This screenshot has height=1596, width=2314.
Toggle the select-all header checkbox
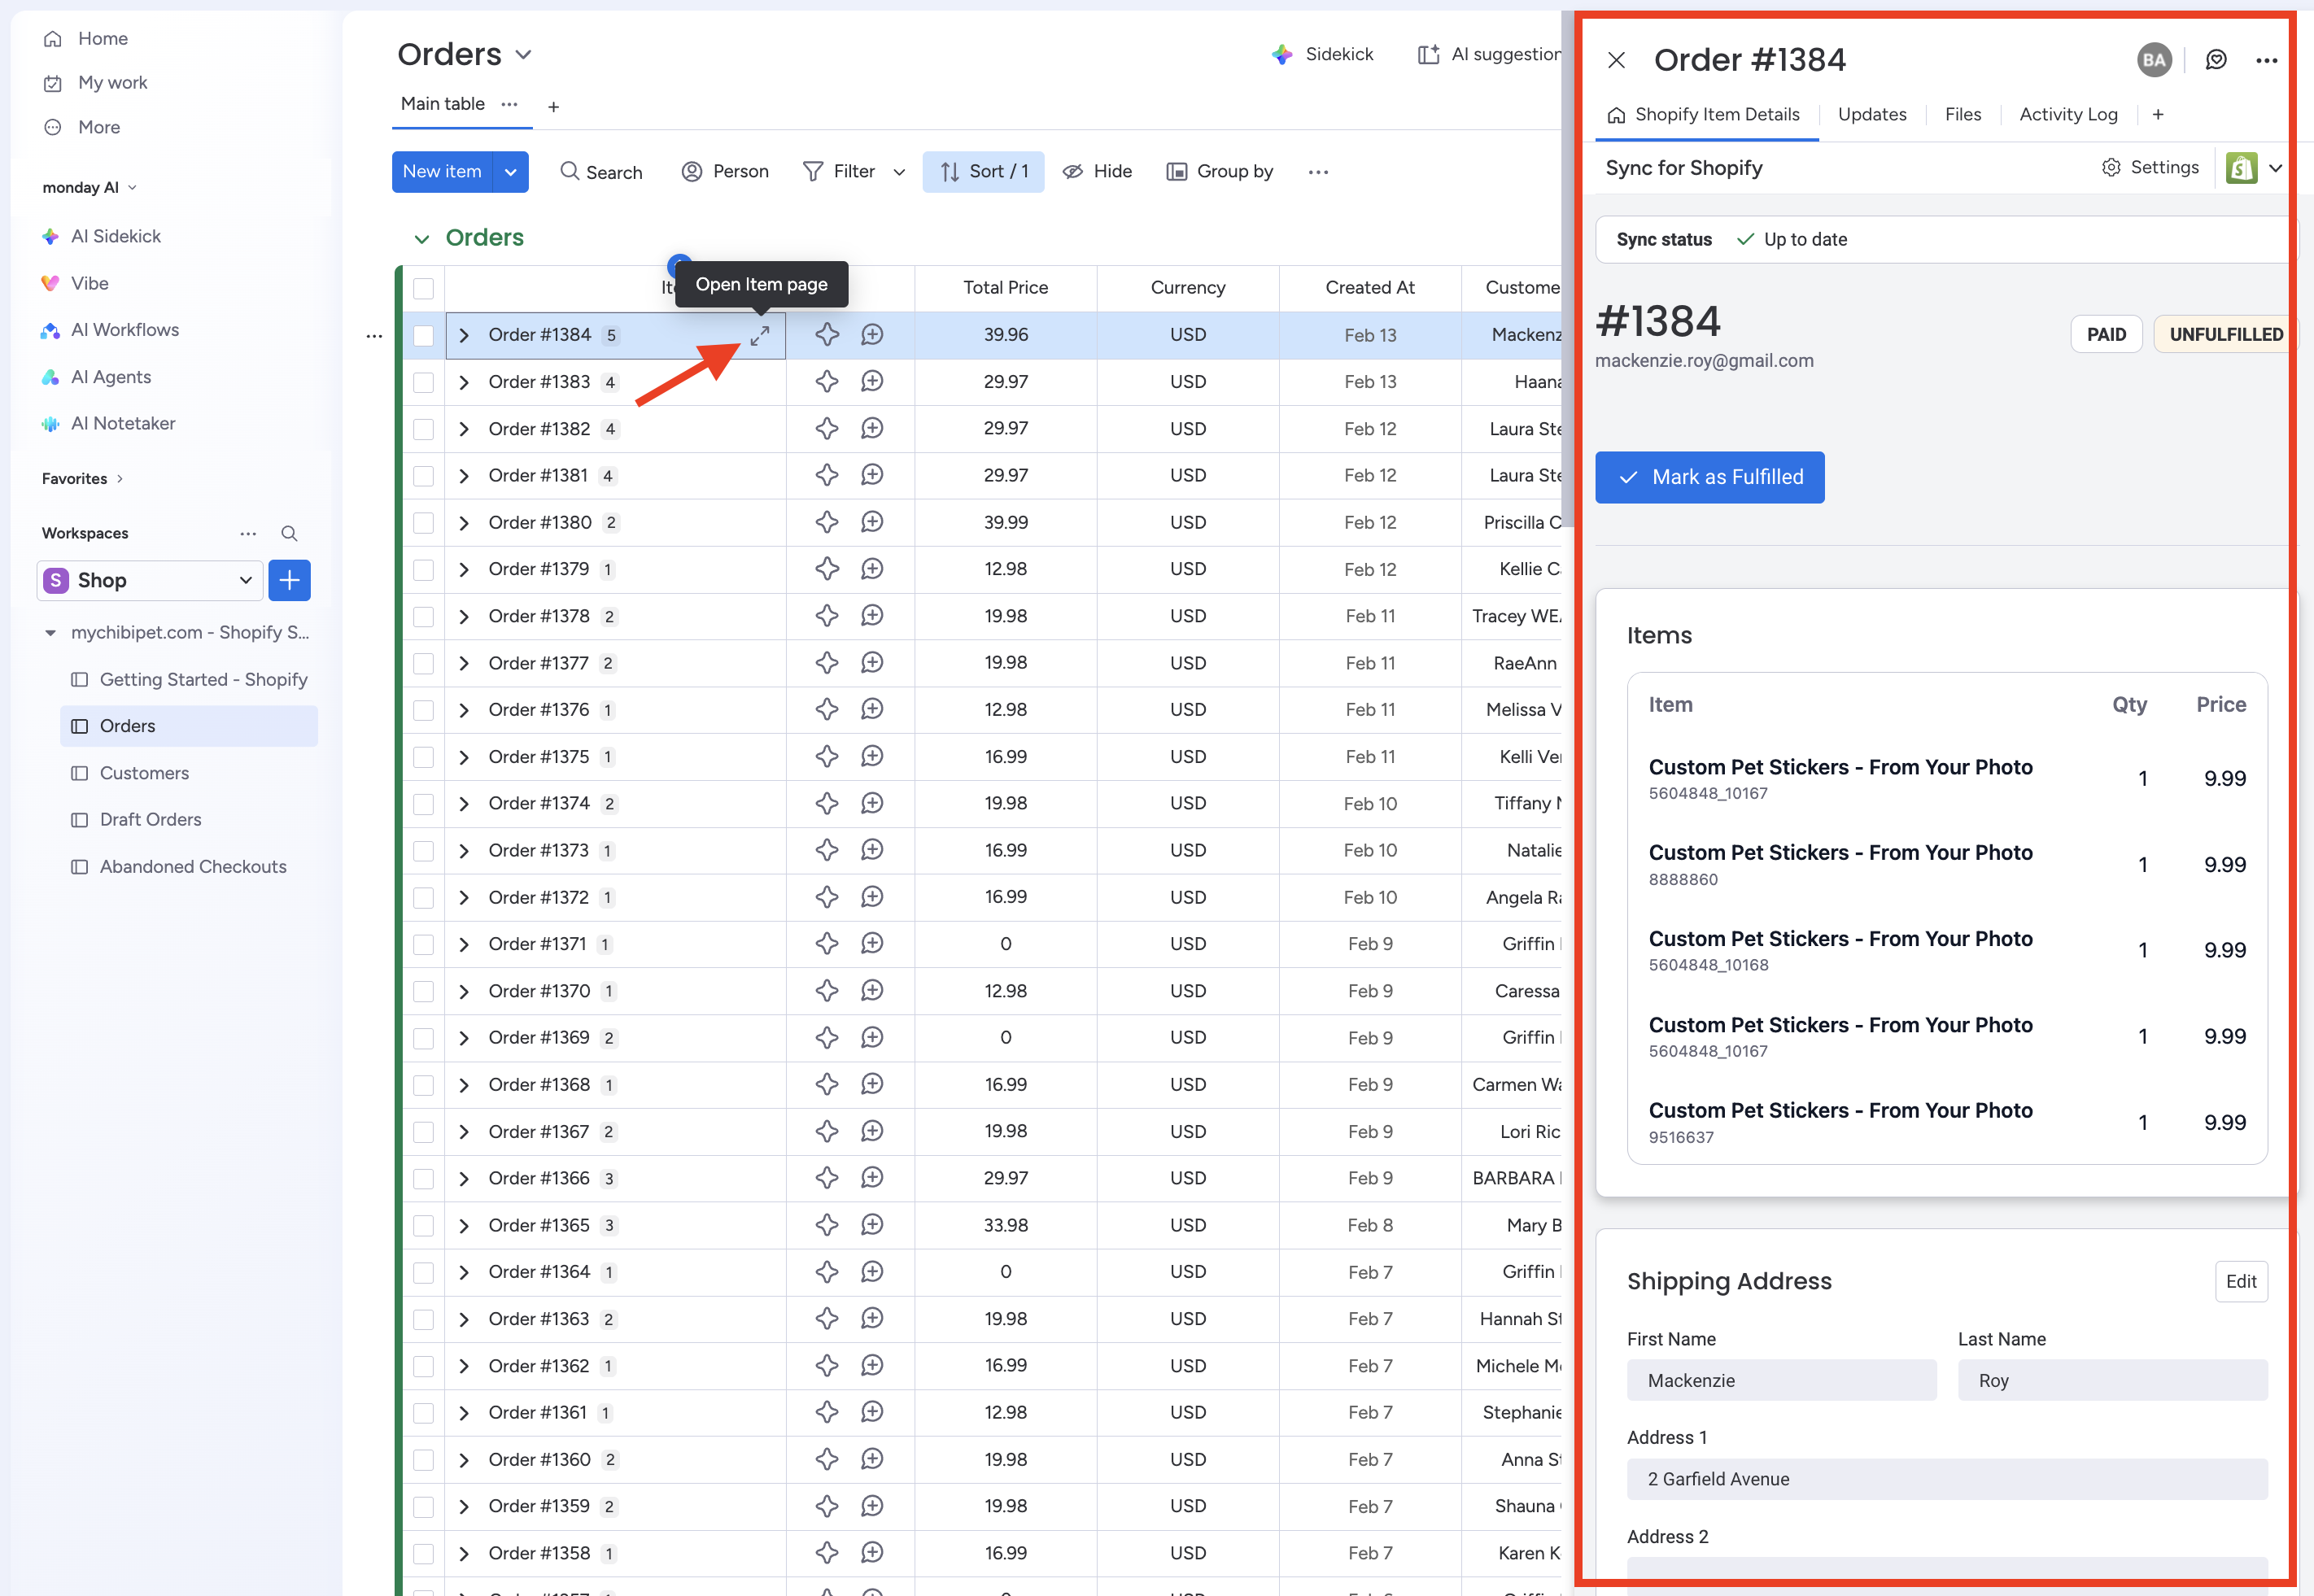(x=424, y=288)
